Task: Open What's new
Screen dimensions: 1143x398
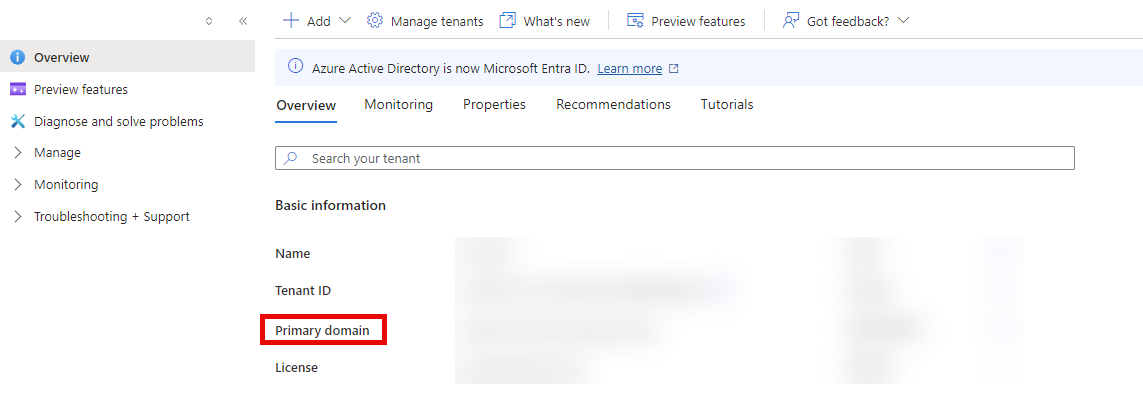Action: [556, 21]
